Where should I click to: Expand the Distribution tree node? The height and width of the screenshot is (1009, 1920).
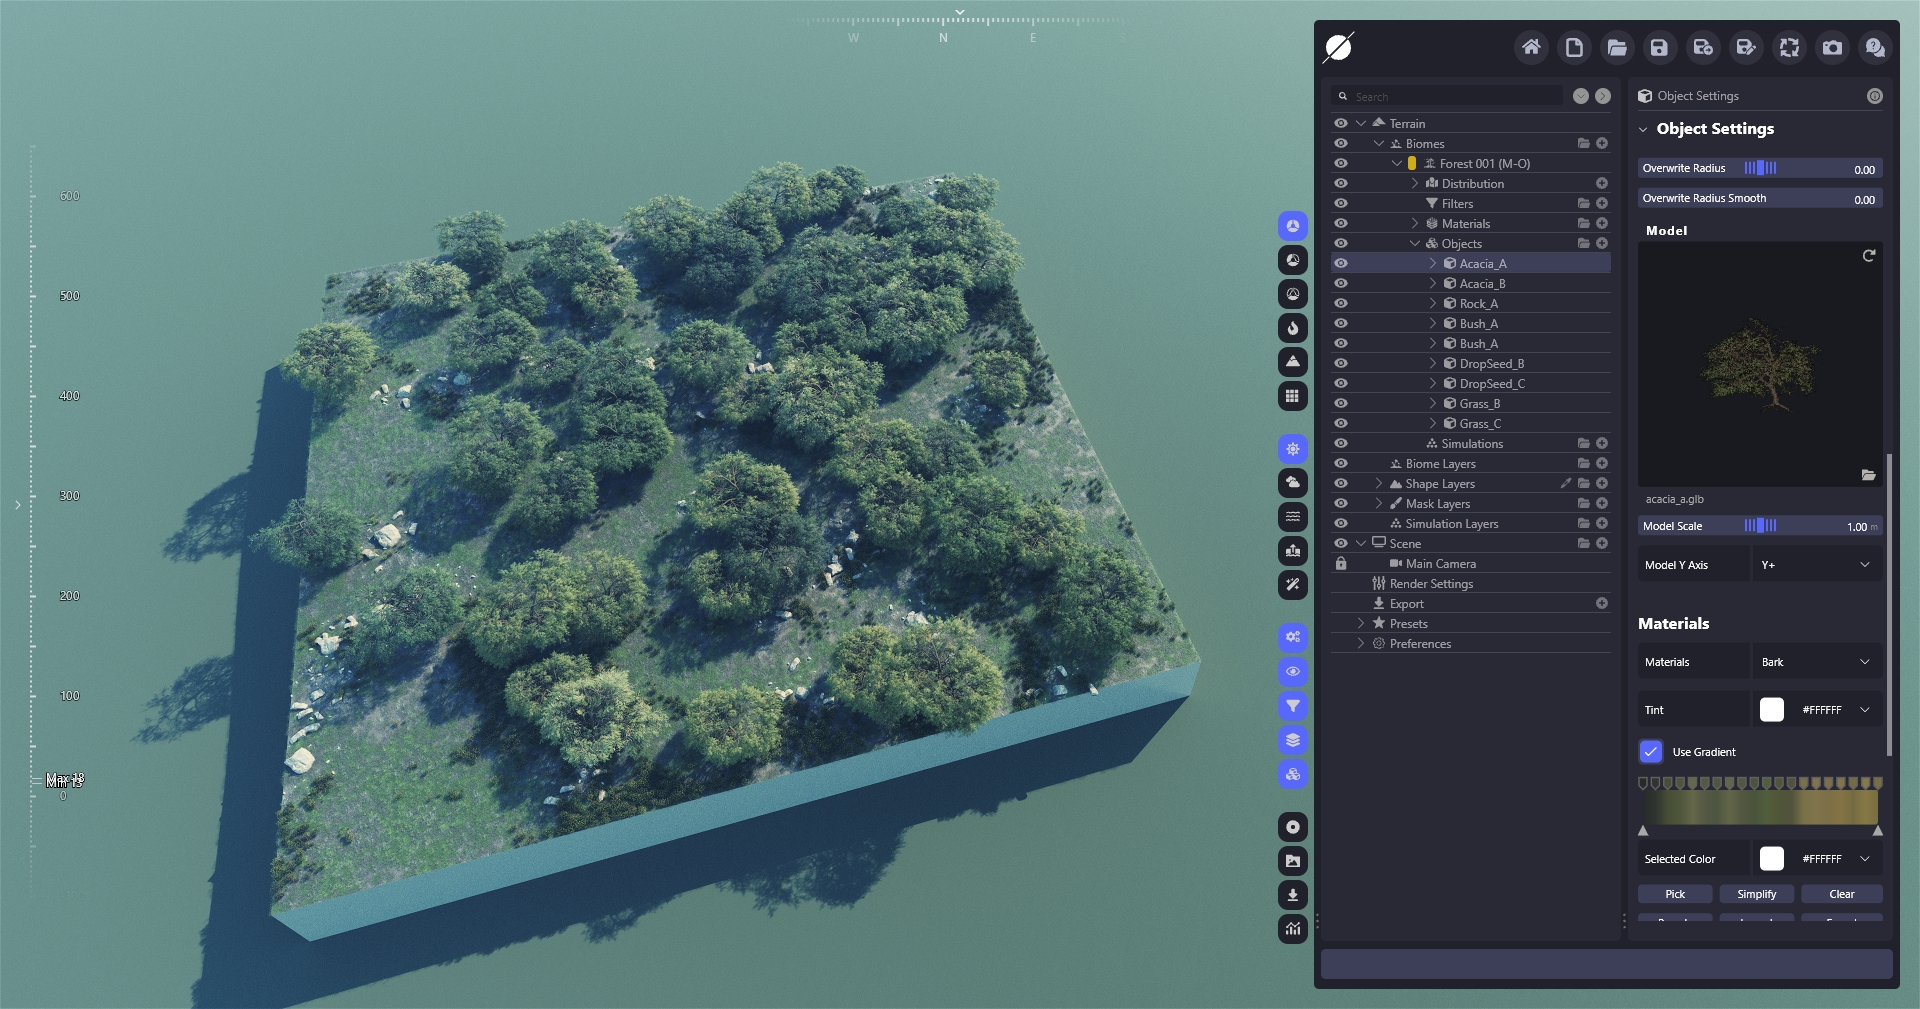click(1415, 183)
